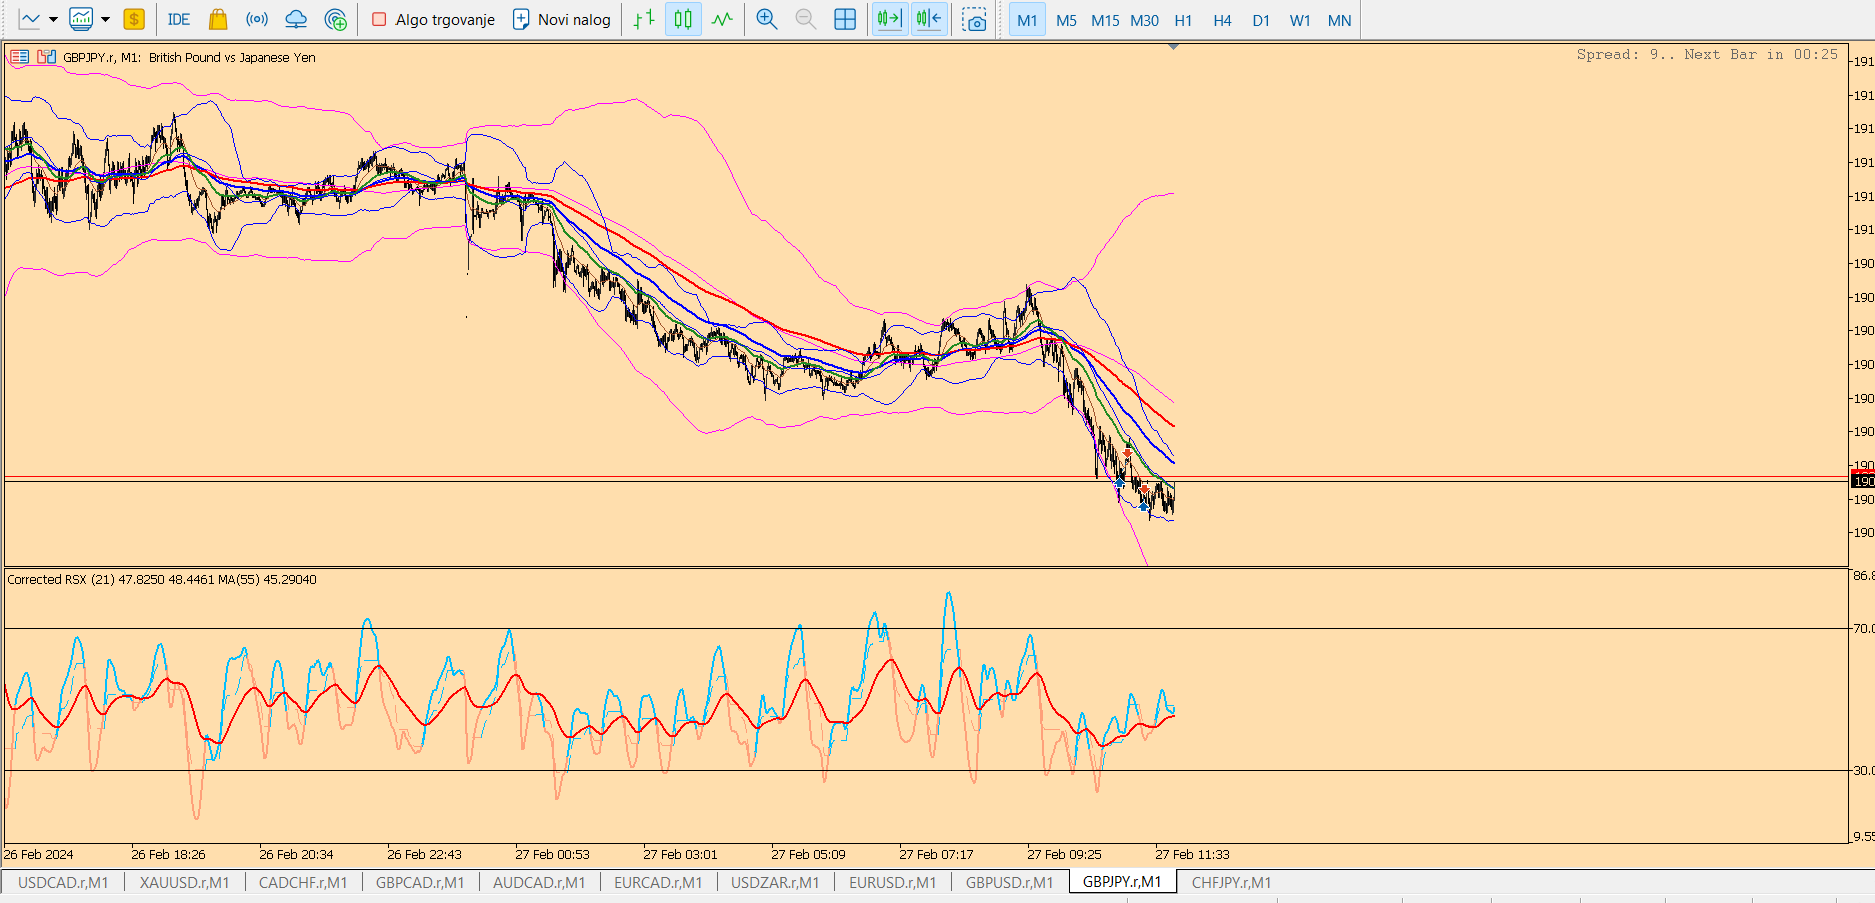Click the Spread and Next Bar text
1875x903 pixels.
click(1707, 54)
